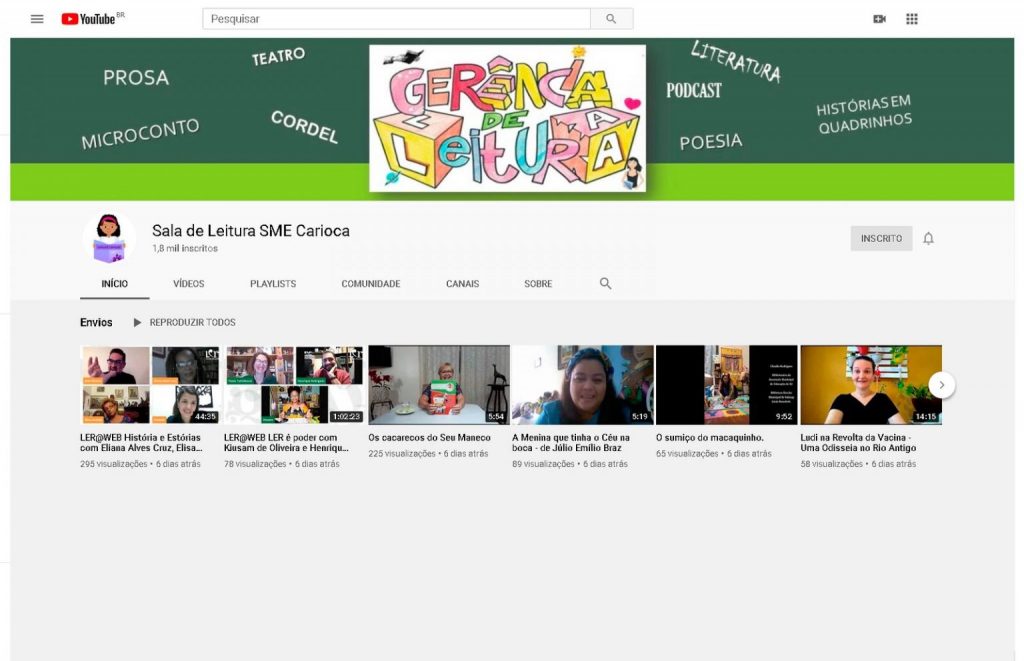1024x661 pixels.
Task: Open O sumiço do macaquinho thumbnail
Action: tap(726, 385)
